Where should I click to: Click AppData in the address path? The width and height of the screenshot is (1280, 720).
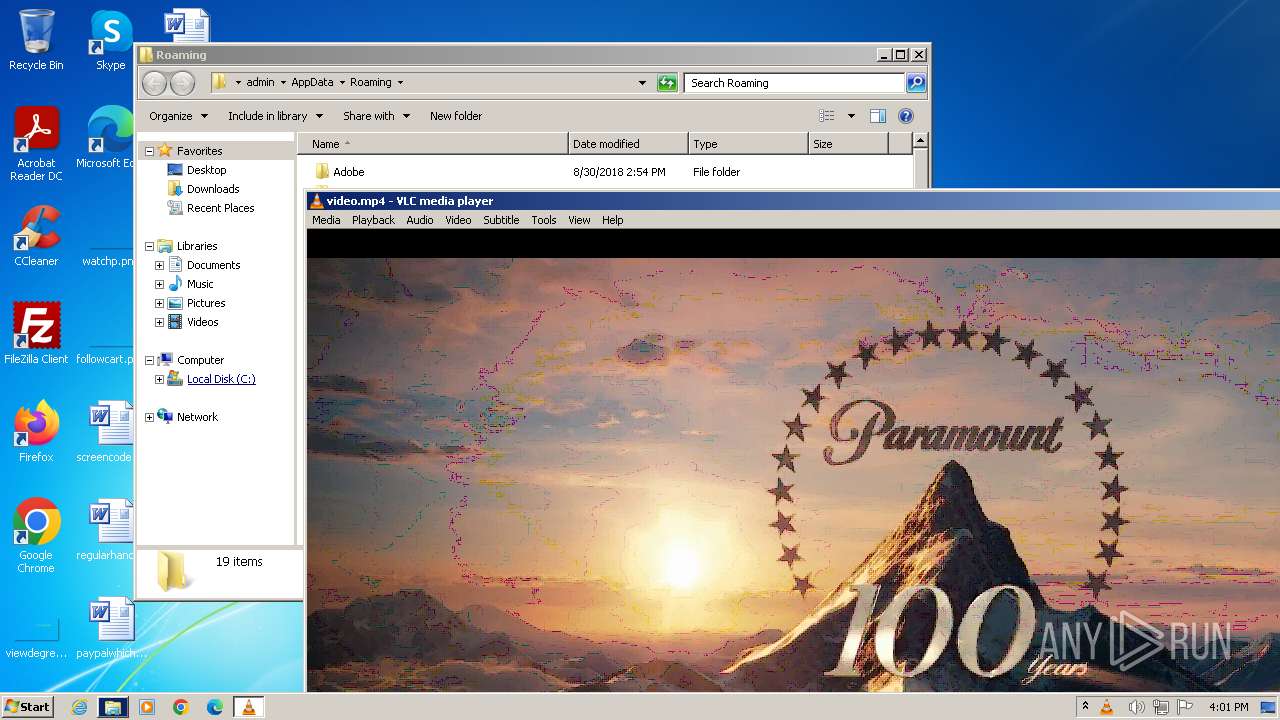pos(312,83)
